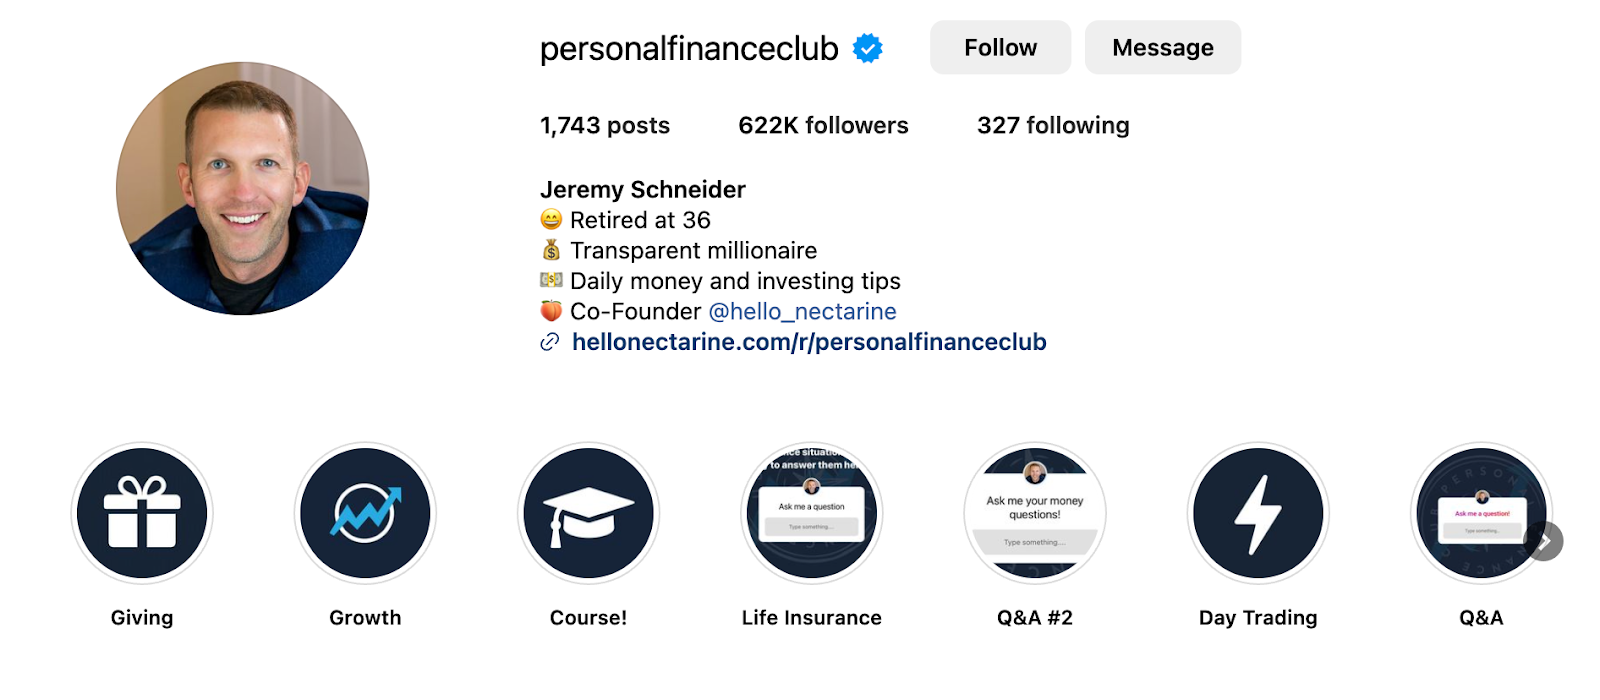Click the 1,743 posts count

coord(604,125)
